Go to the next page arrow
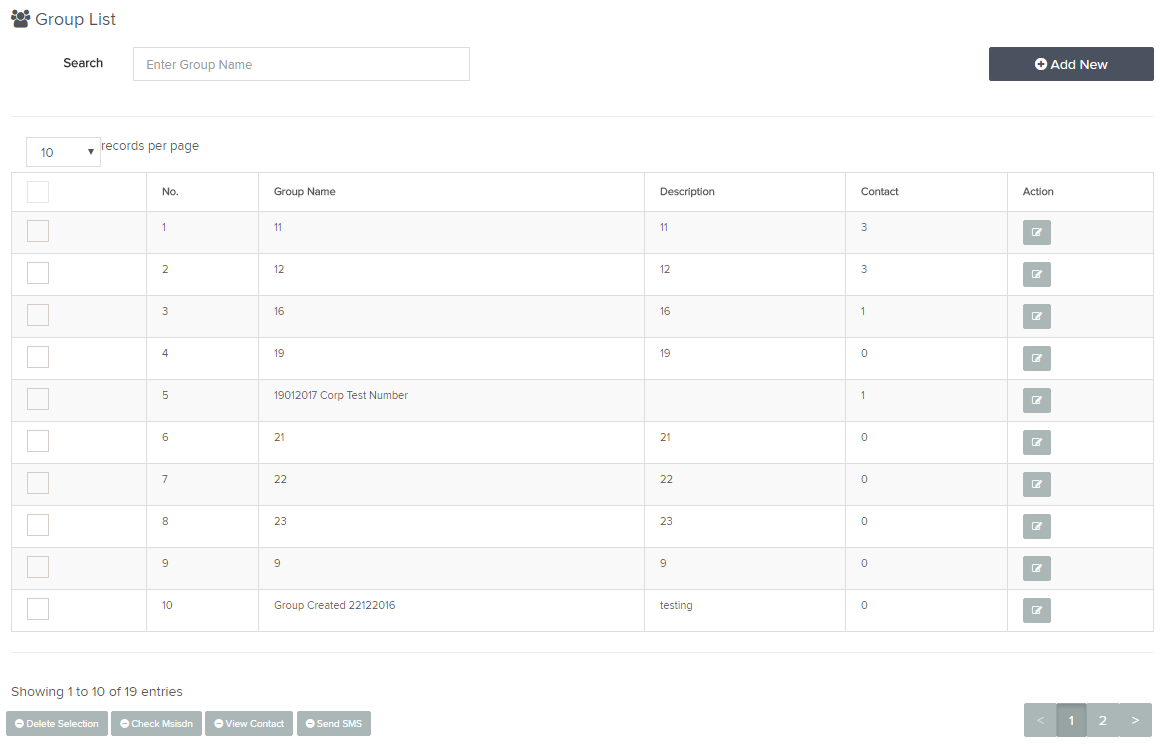This screenshot has height=745, width=1160. click(1136, 720)
